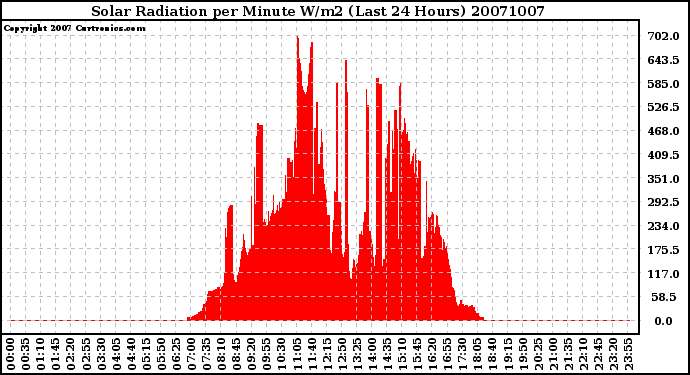Click the 06:25 time label
The image size is (690, 375).
coord(176,355)
